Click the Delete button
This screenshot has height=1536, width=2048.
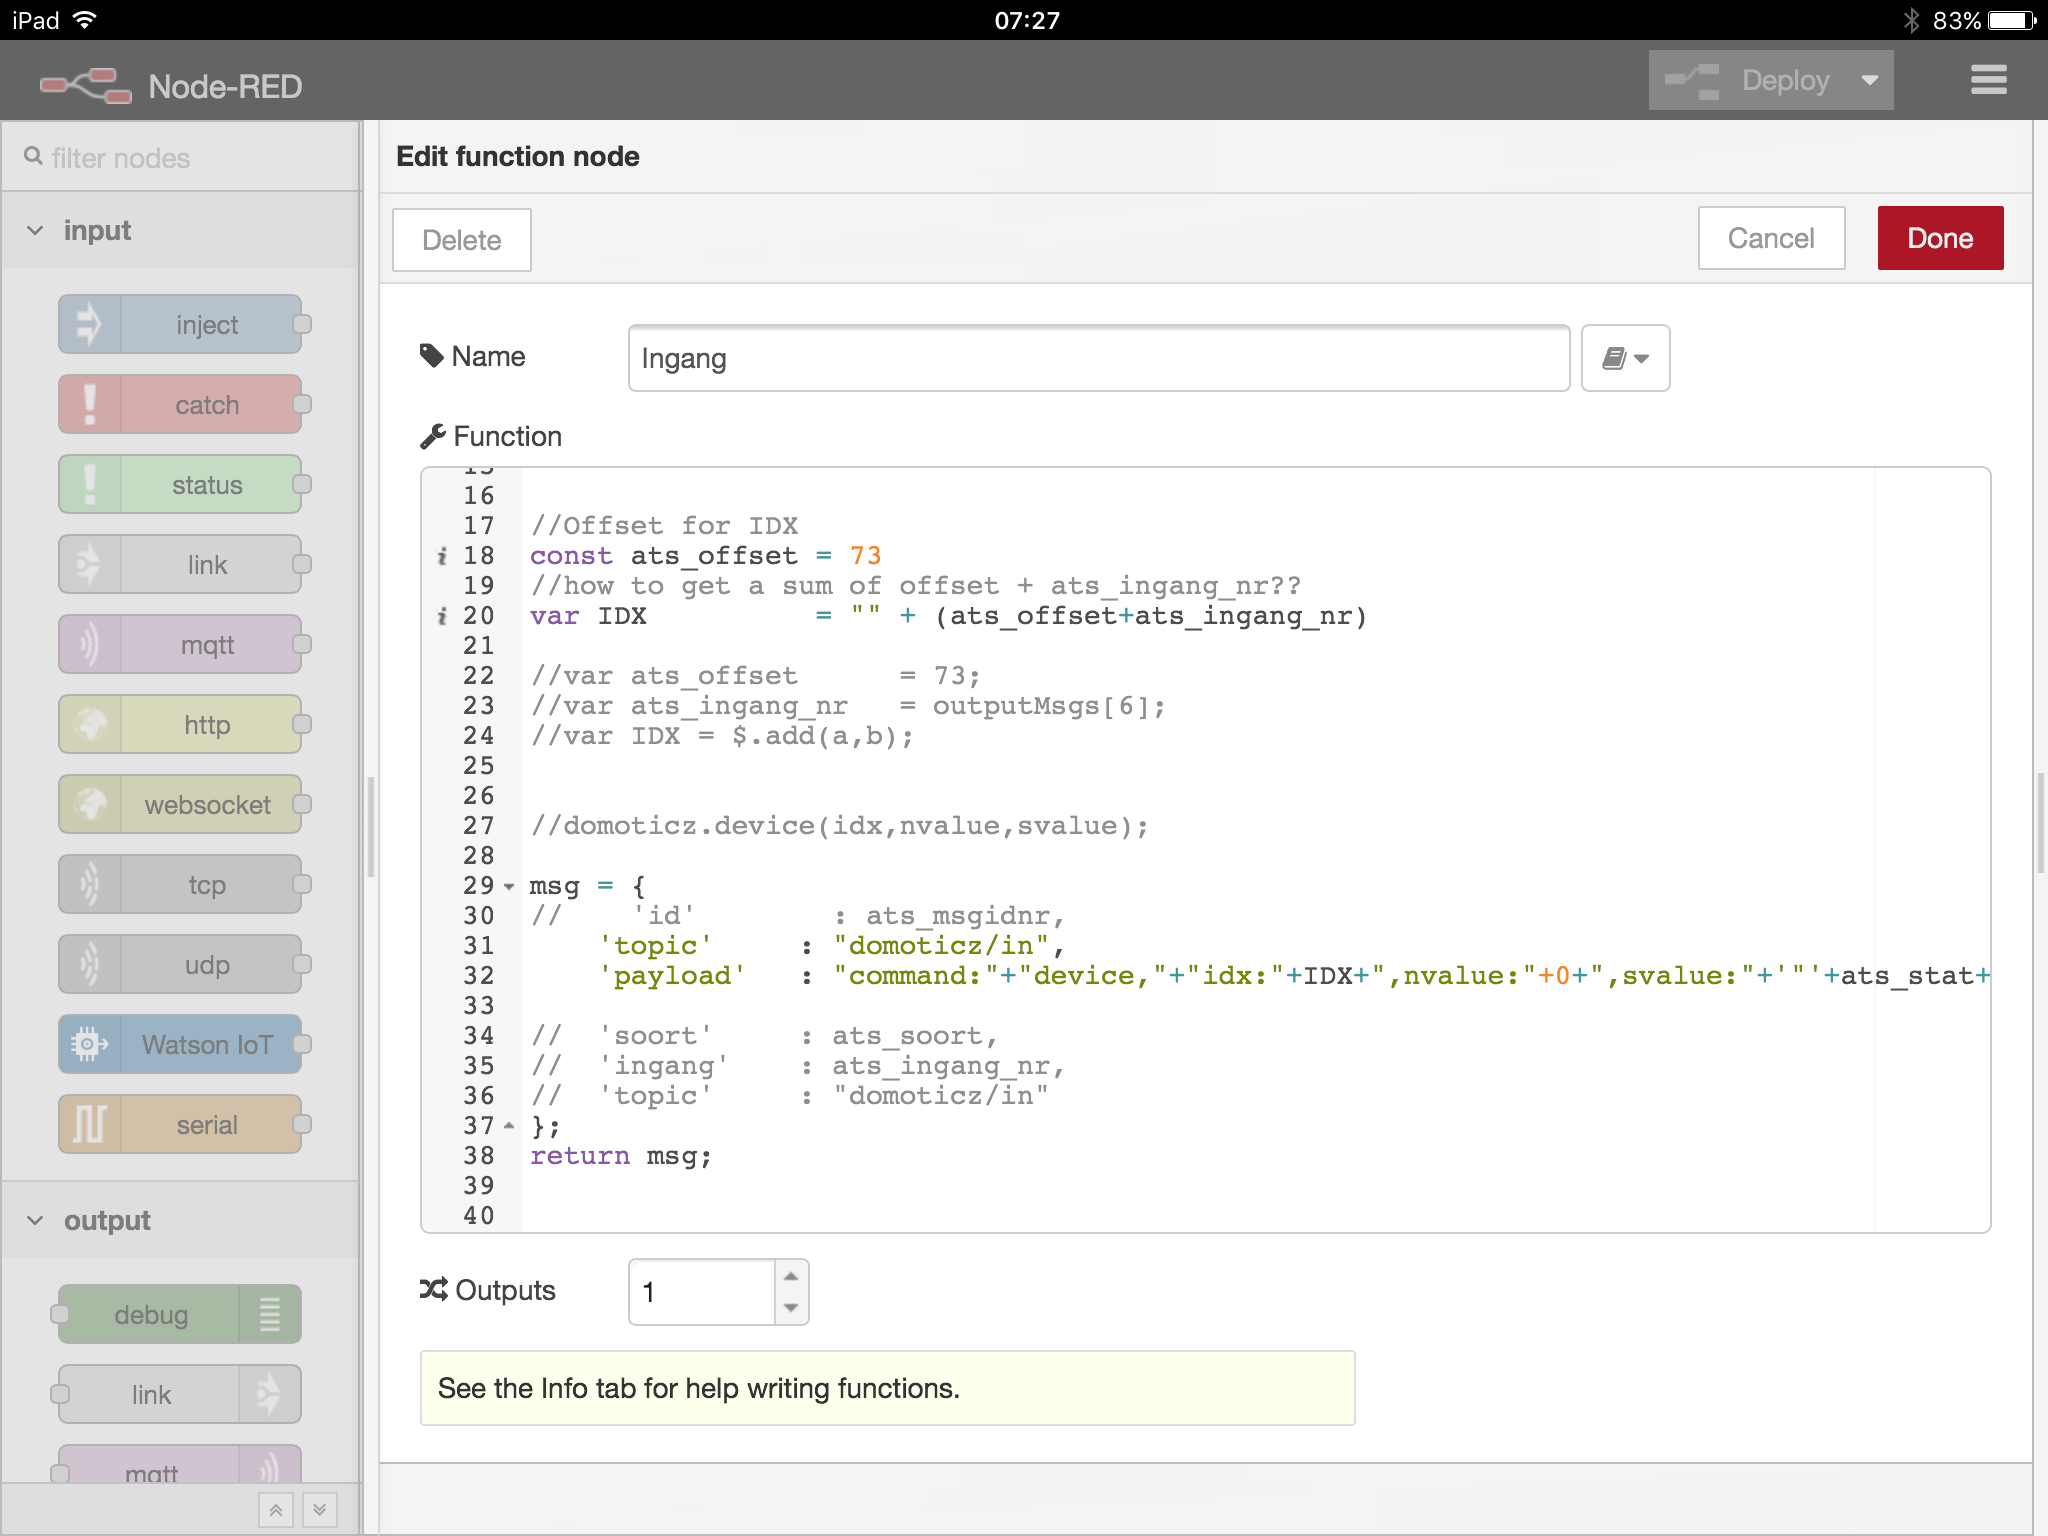pyautogui.click(x=462, y=240)
